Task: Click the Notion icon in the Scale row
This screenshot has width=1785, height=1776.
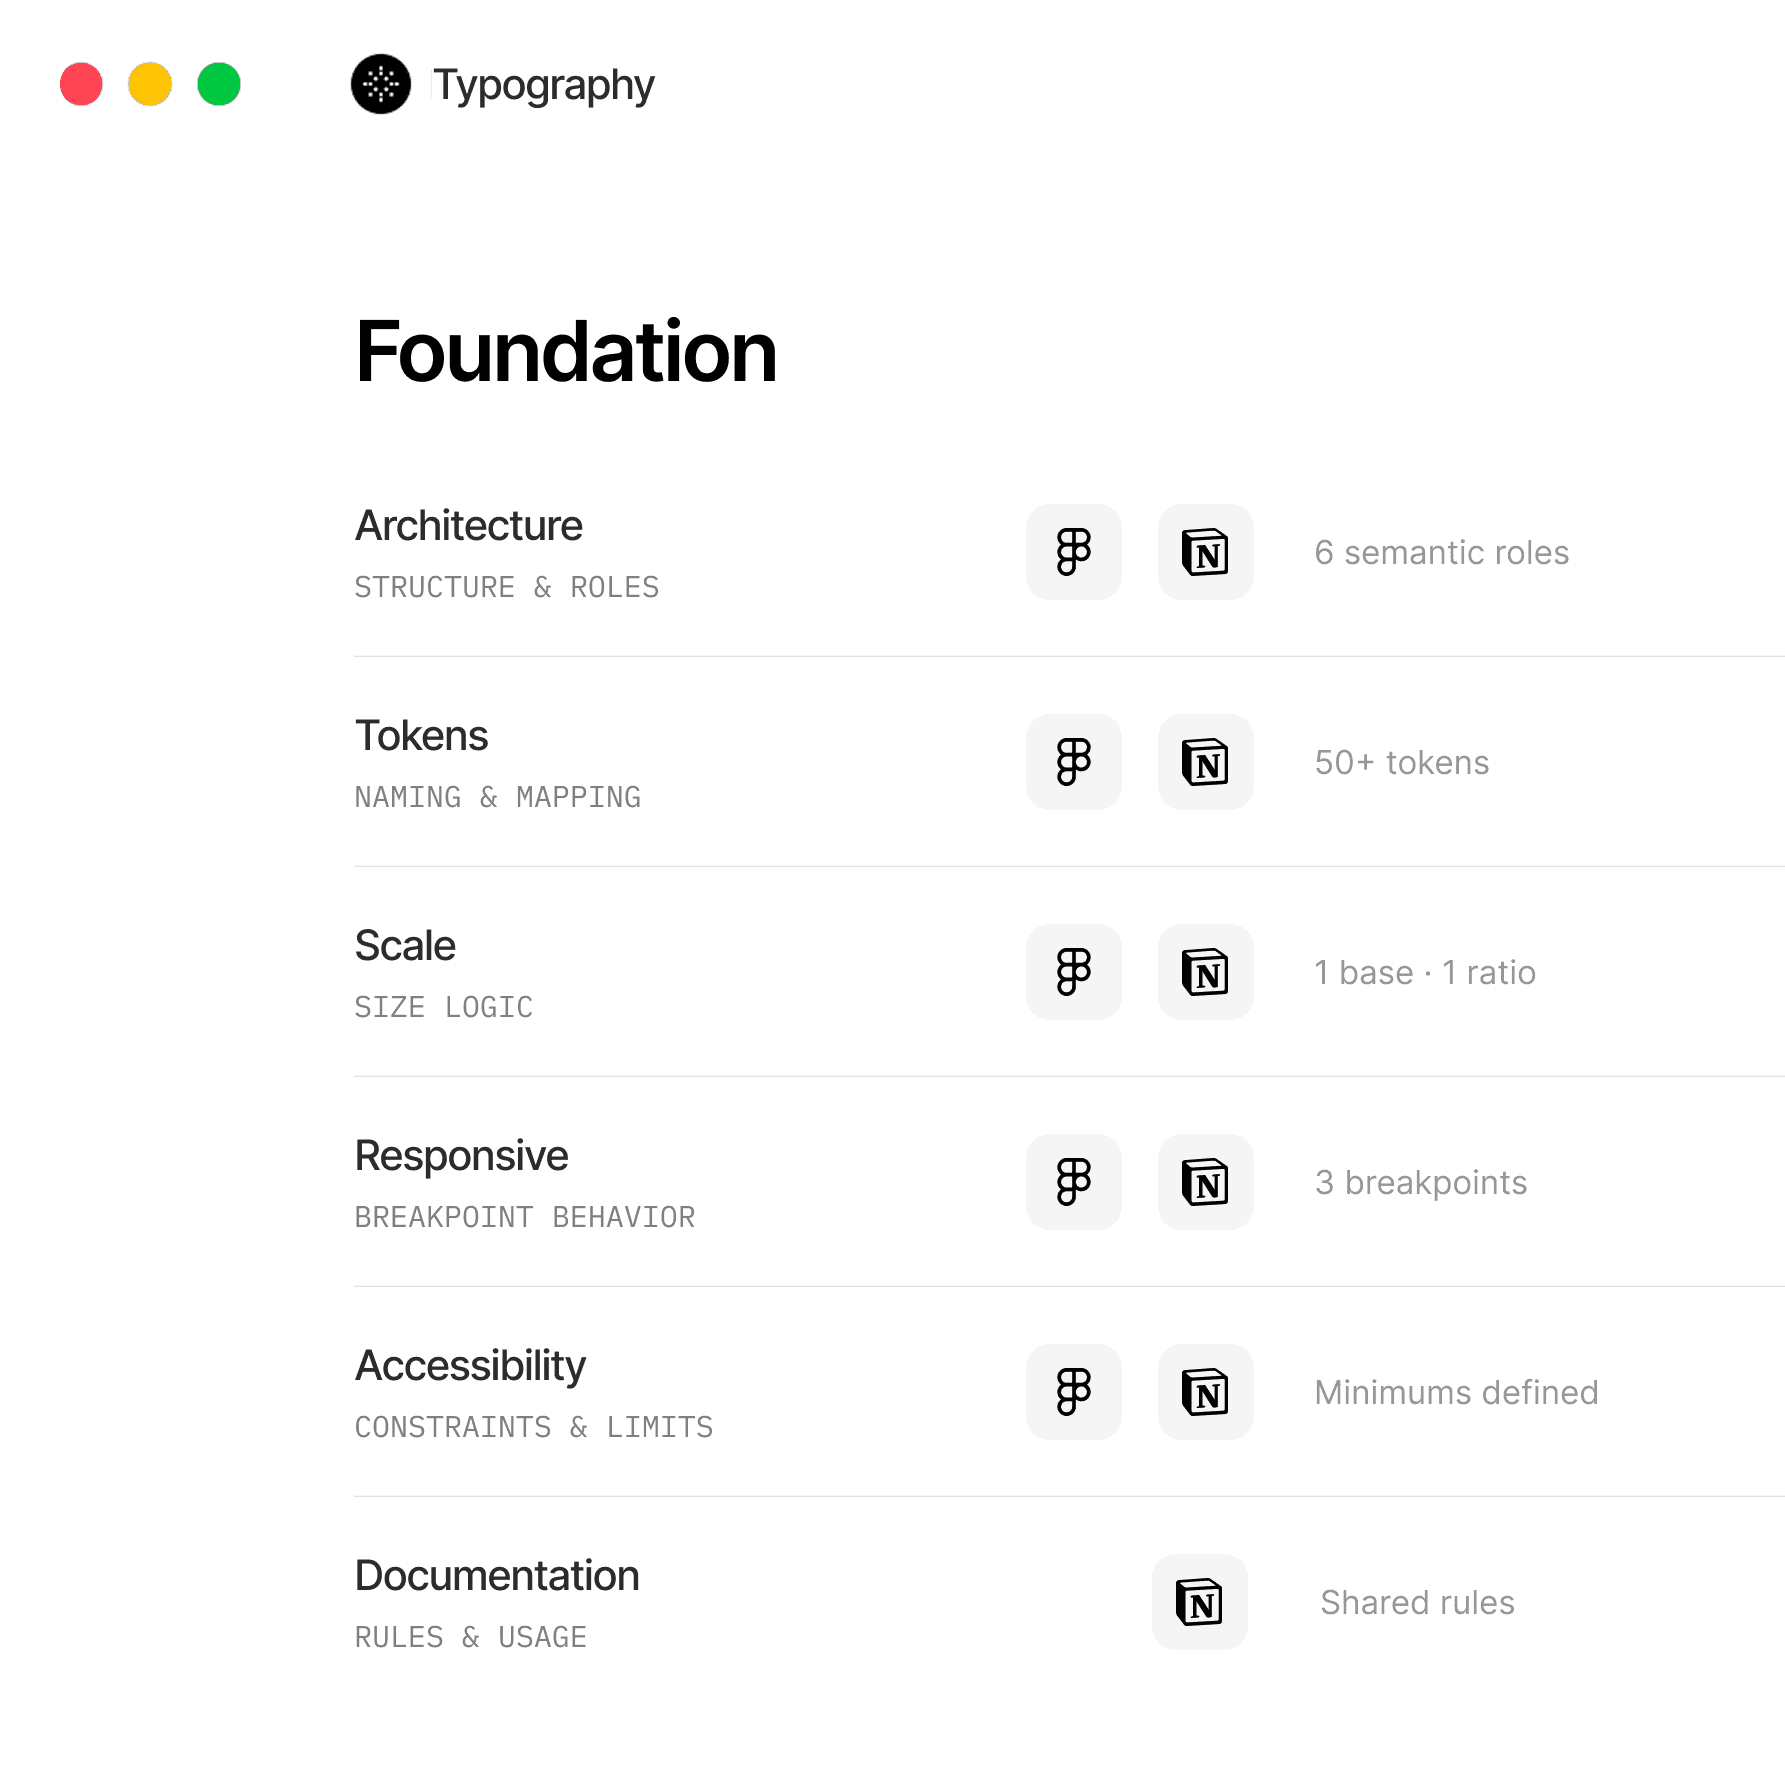Action: pyautogui.click(x=1205, y=972)
